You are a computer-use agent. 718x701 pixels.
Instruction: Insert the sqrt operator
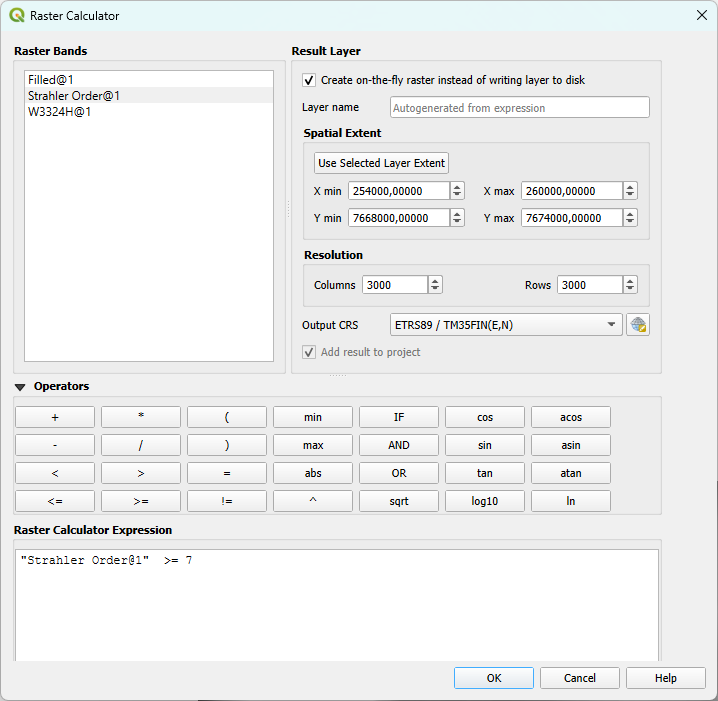tap(399, 501)
